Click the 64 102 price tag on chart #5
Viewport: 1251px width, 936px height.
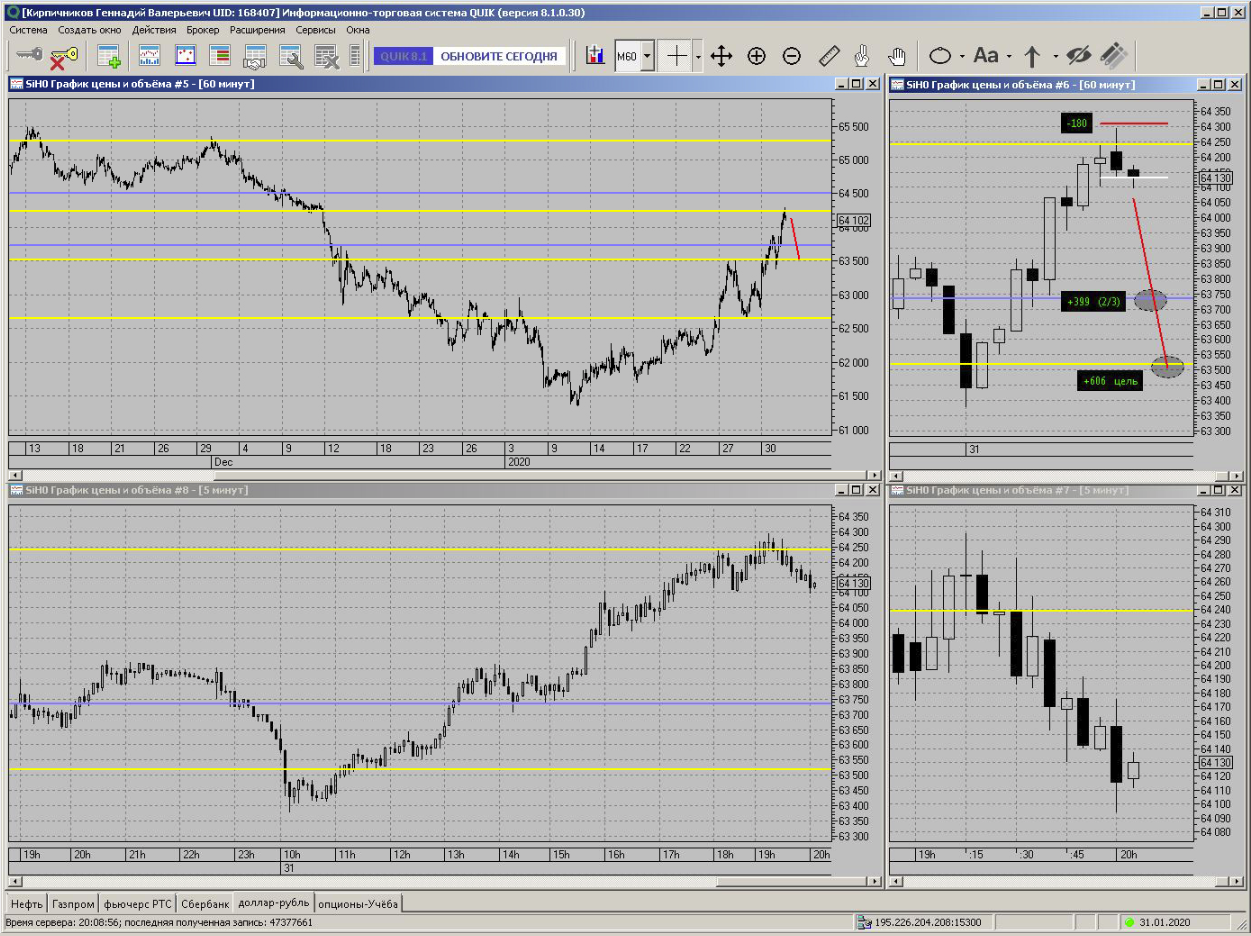click(x=853, y=220)
